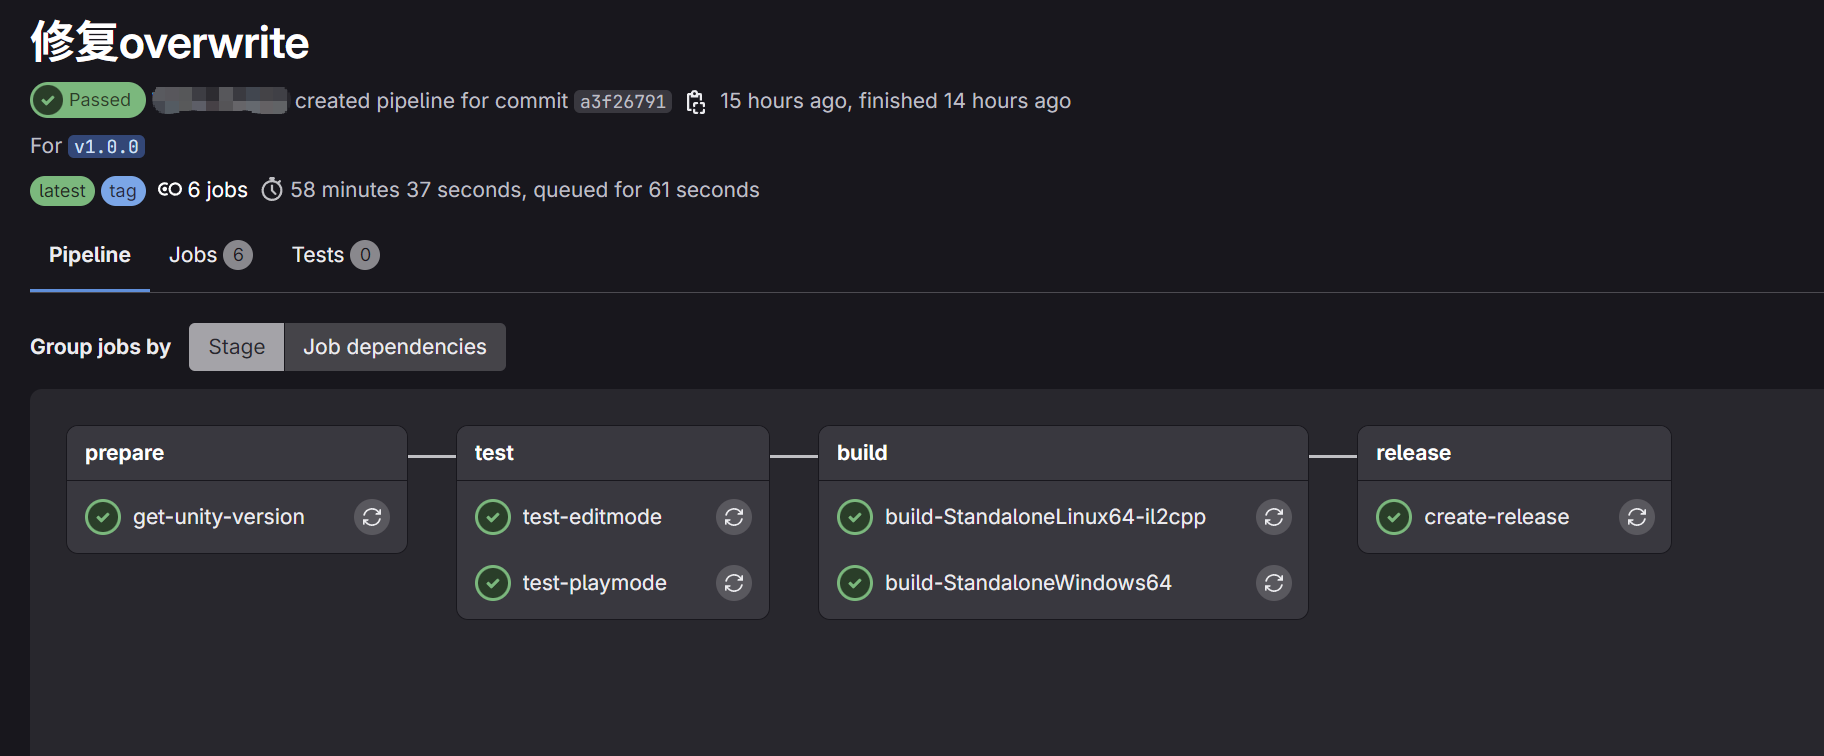Switch to the Pipeline tab
The image size is (1824, 756).
tap(90, 255)
